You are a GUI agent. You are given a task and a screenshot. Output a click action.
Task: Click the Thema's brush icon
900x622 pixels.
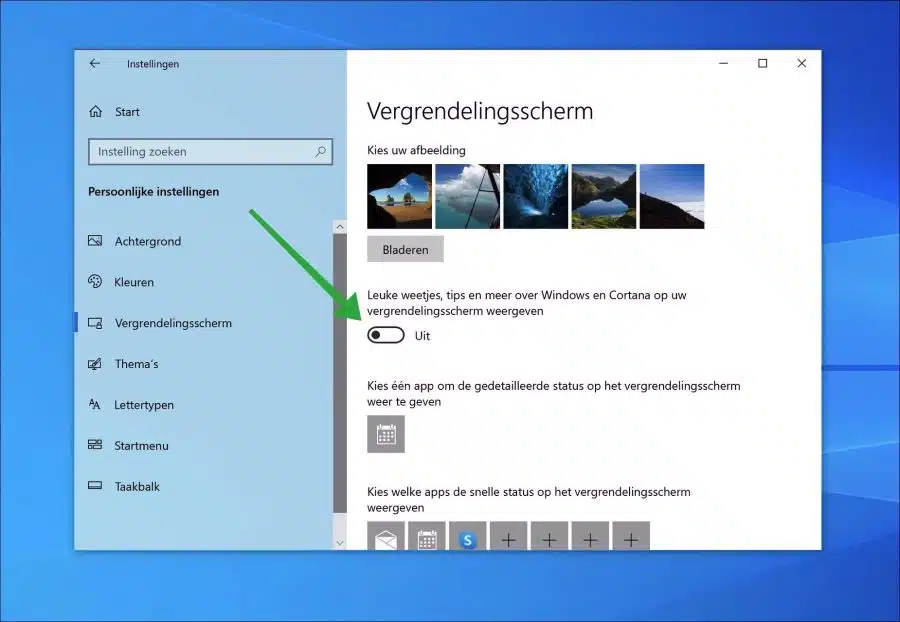coord(95,364)
